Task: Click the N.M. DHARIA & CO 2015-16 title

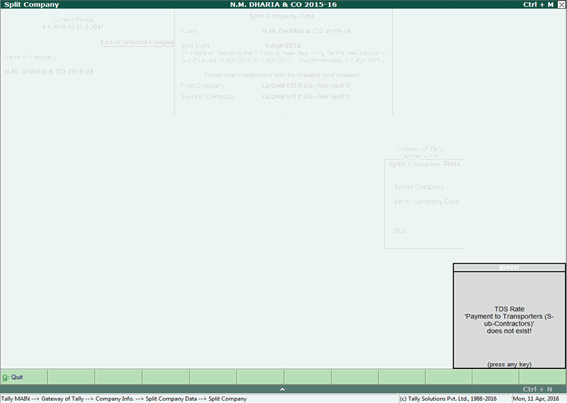Action: [284, 4]
